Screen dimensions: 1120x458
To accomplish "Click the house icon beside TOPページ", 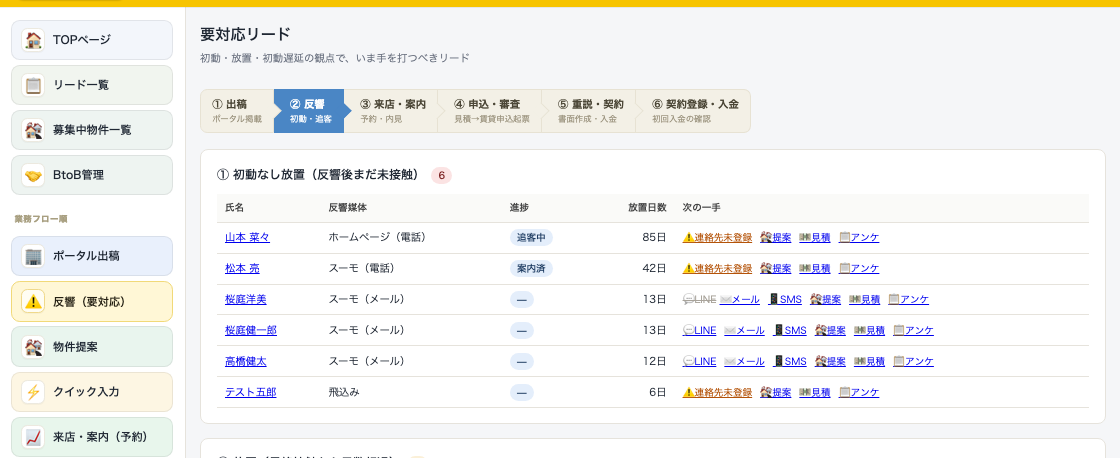I will (33, 40).
